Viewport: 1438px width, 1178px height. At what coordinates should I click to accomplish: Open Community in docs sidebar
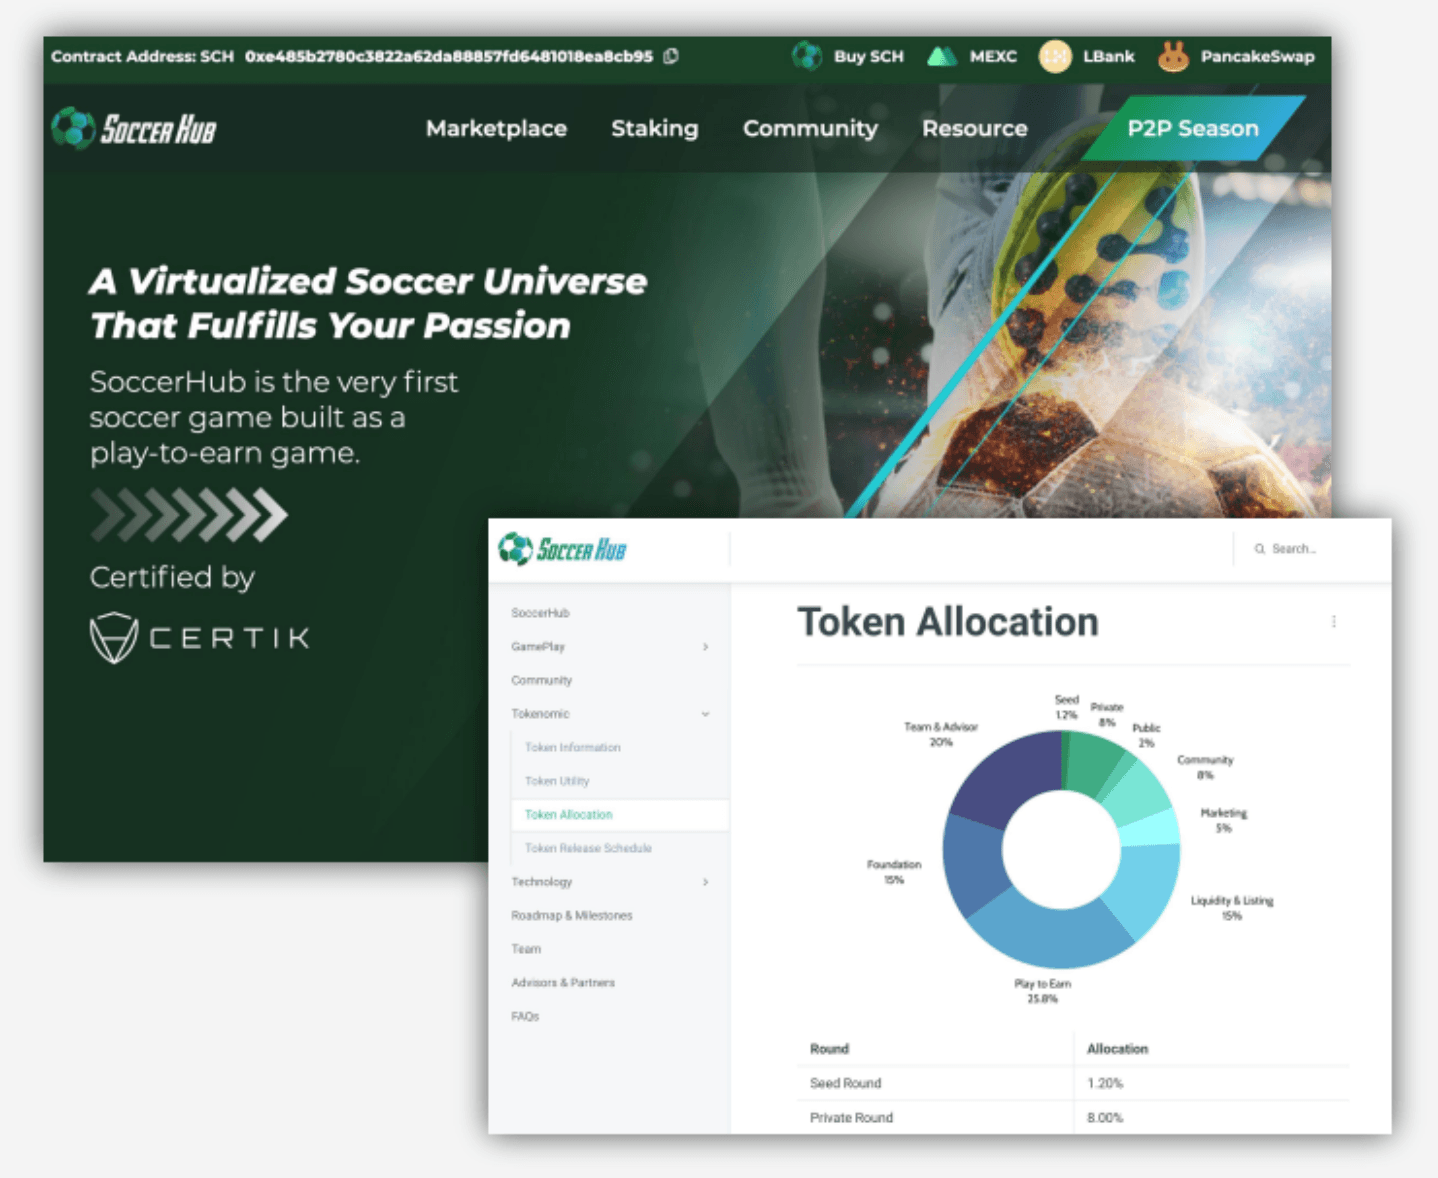point(541,680)
